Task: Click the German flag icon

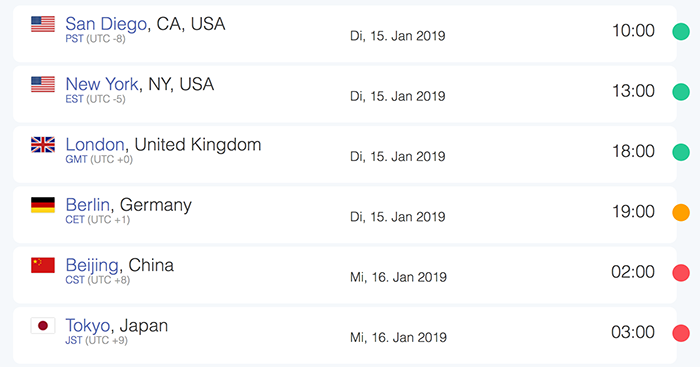Action: [43, 205]
